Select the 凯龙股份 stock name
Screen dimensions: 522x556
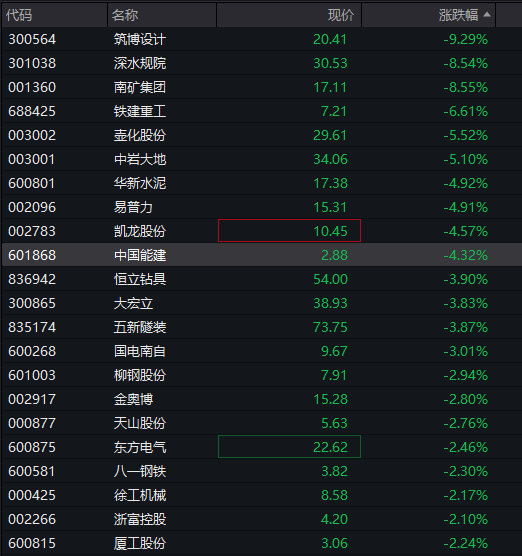click(x=140, y=231)
